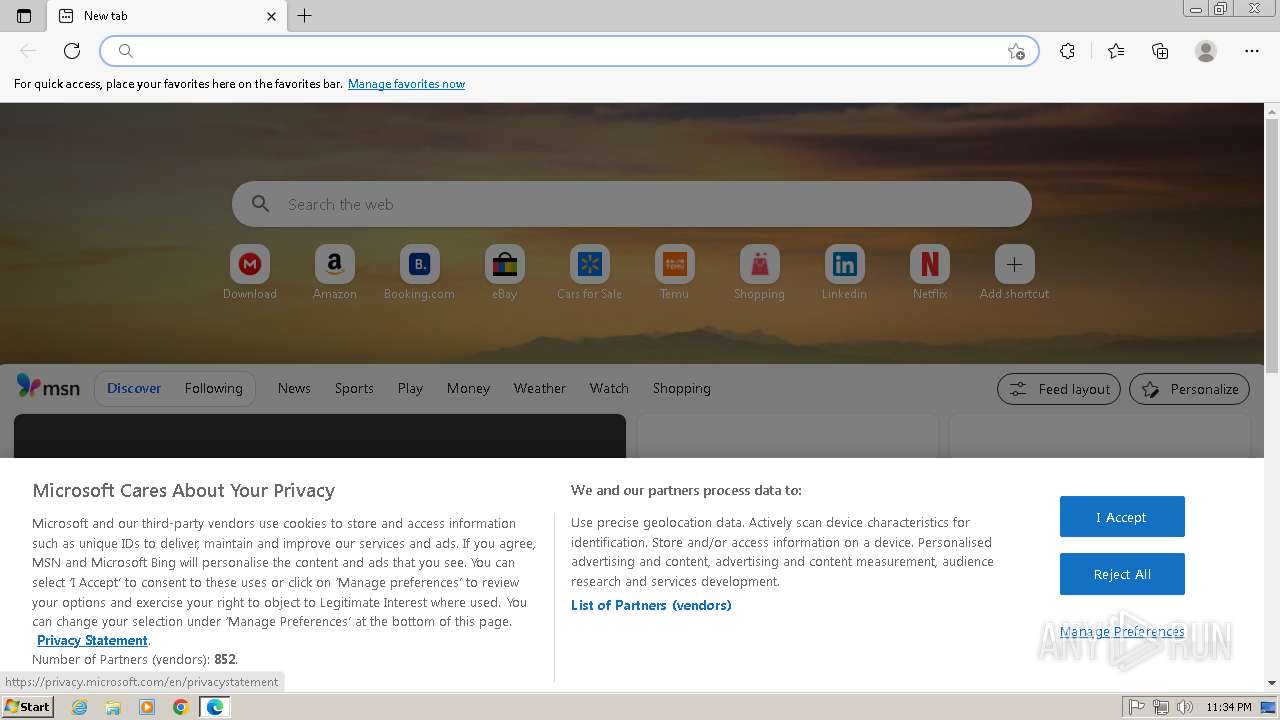Screen dimensions: 1280x720
Task: Launch Chrome from taskbar
Action: (180, 707)
